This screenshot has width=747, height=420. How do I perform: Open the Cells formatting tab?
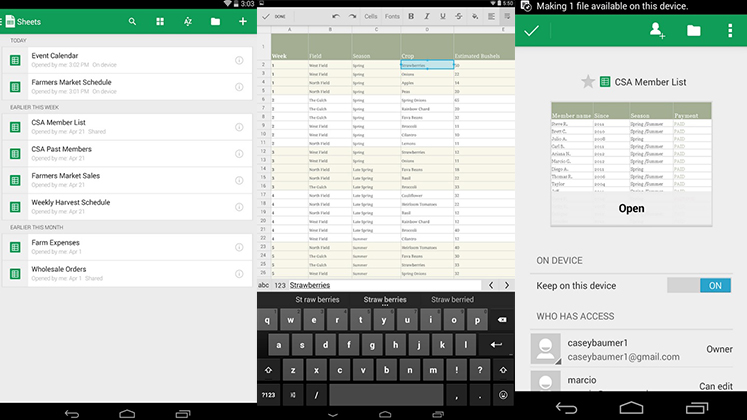(371, 16)
